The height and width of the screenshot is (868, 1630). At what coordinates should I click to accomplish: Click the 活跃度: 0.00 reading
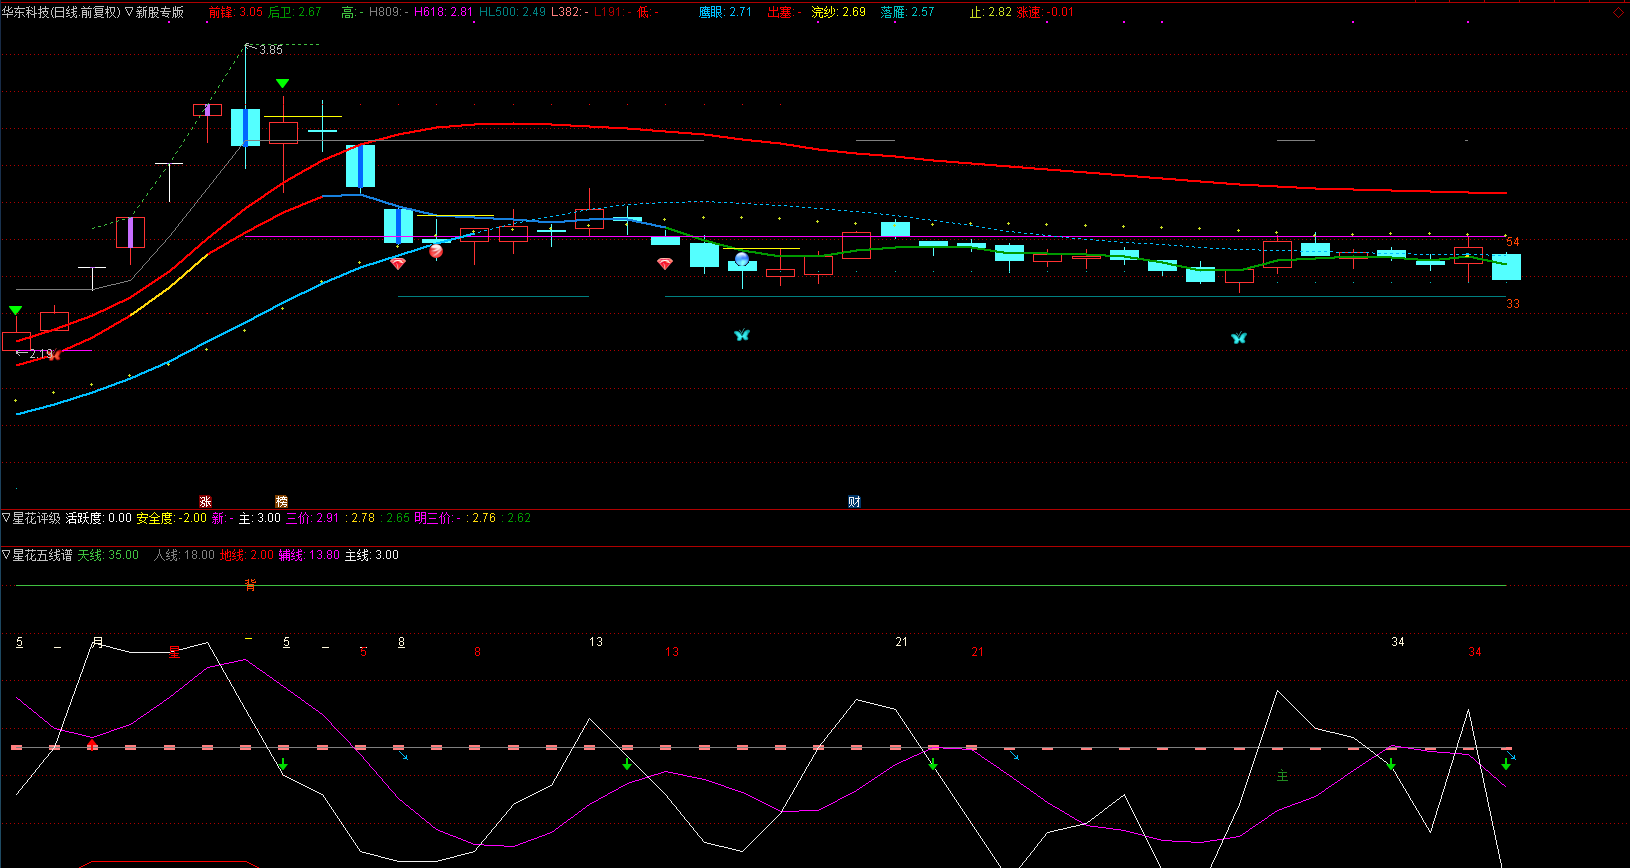pos(99,518)
